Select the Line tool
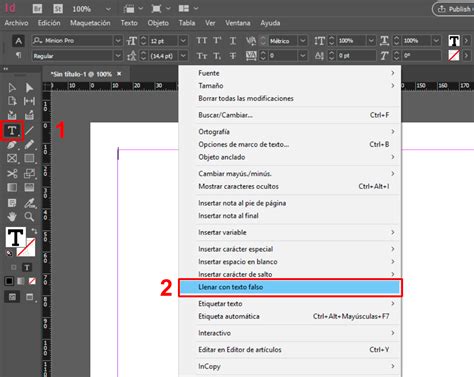Viewport: 474px width, 377px height. (29, 130)
